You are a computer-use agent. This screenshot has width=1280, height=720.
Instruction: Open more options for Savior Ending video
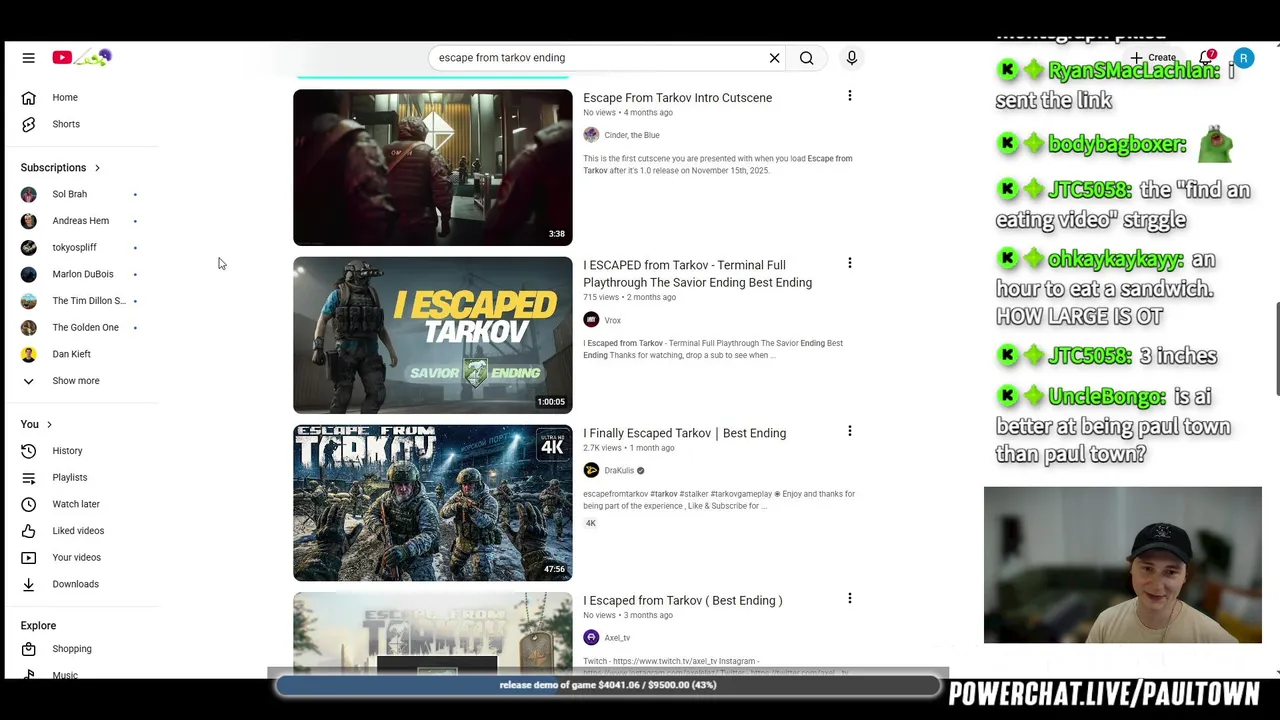coord(850,263)
